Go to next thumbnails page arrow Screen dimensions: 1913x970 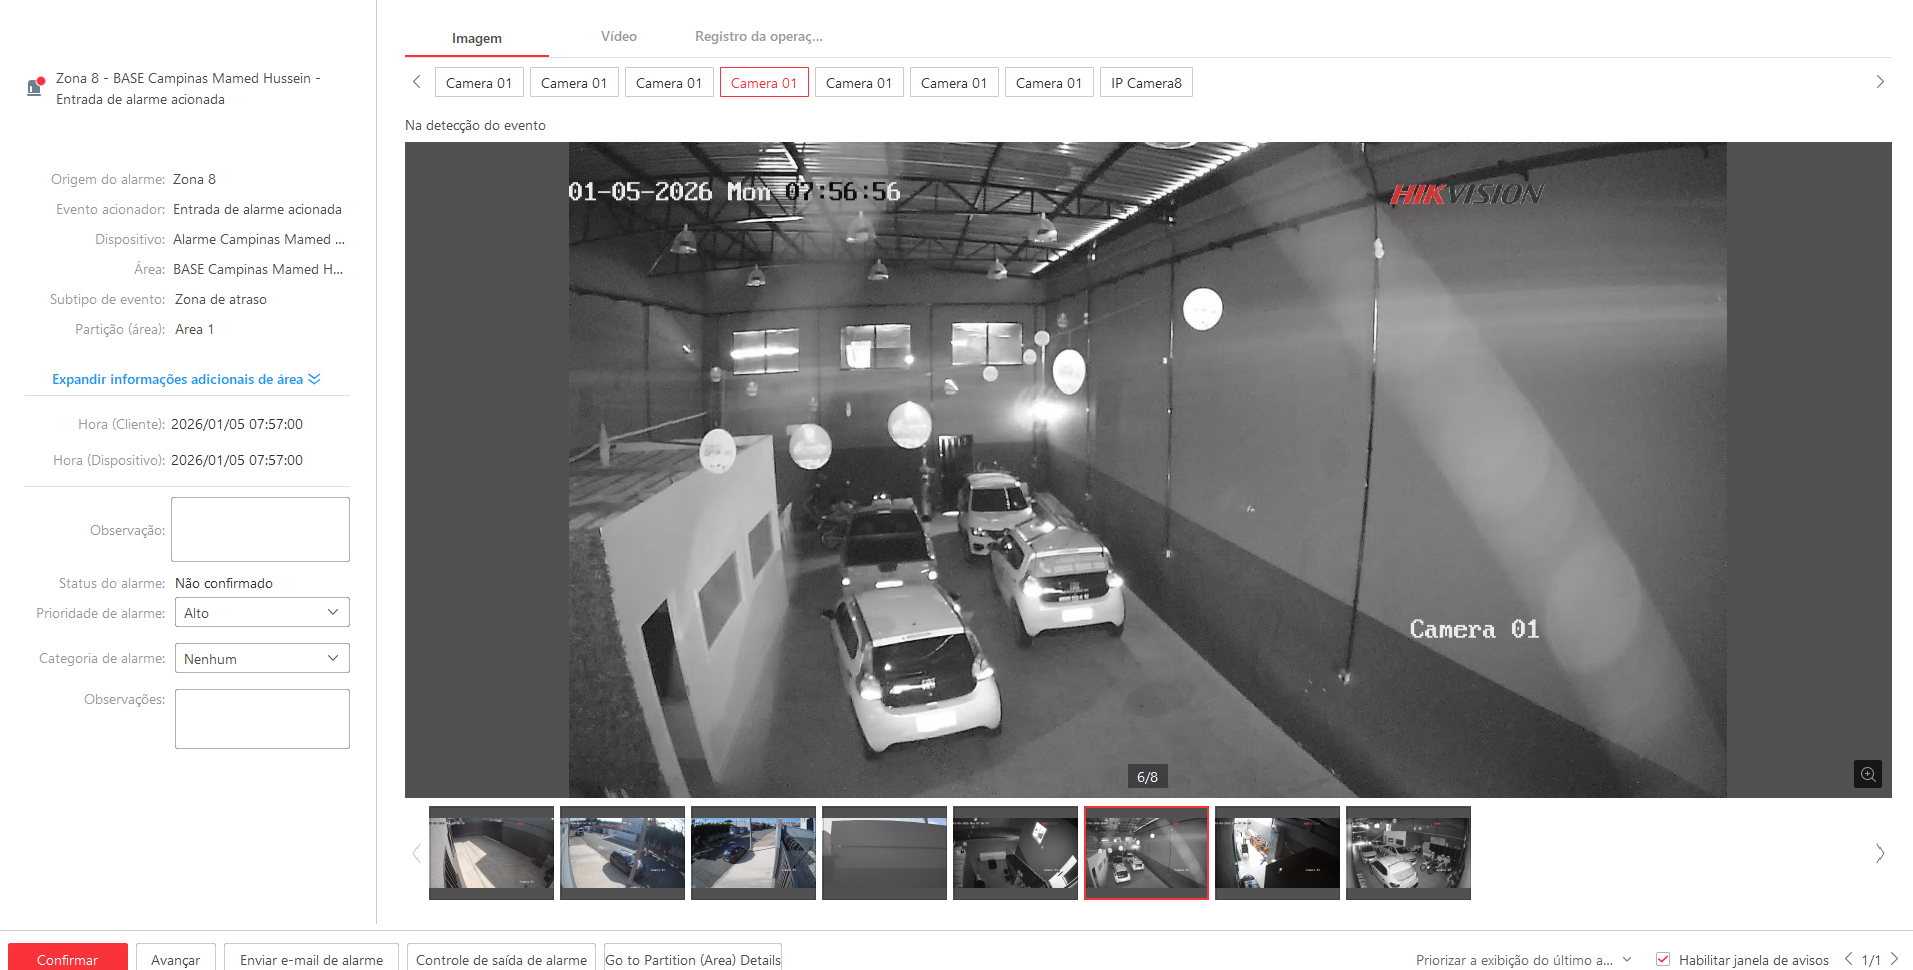1879,853
